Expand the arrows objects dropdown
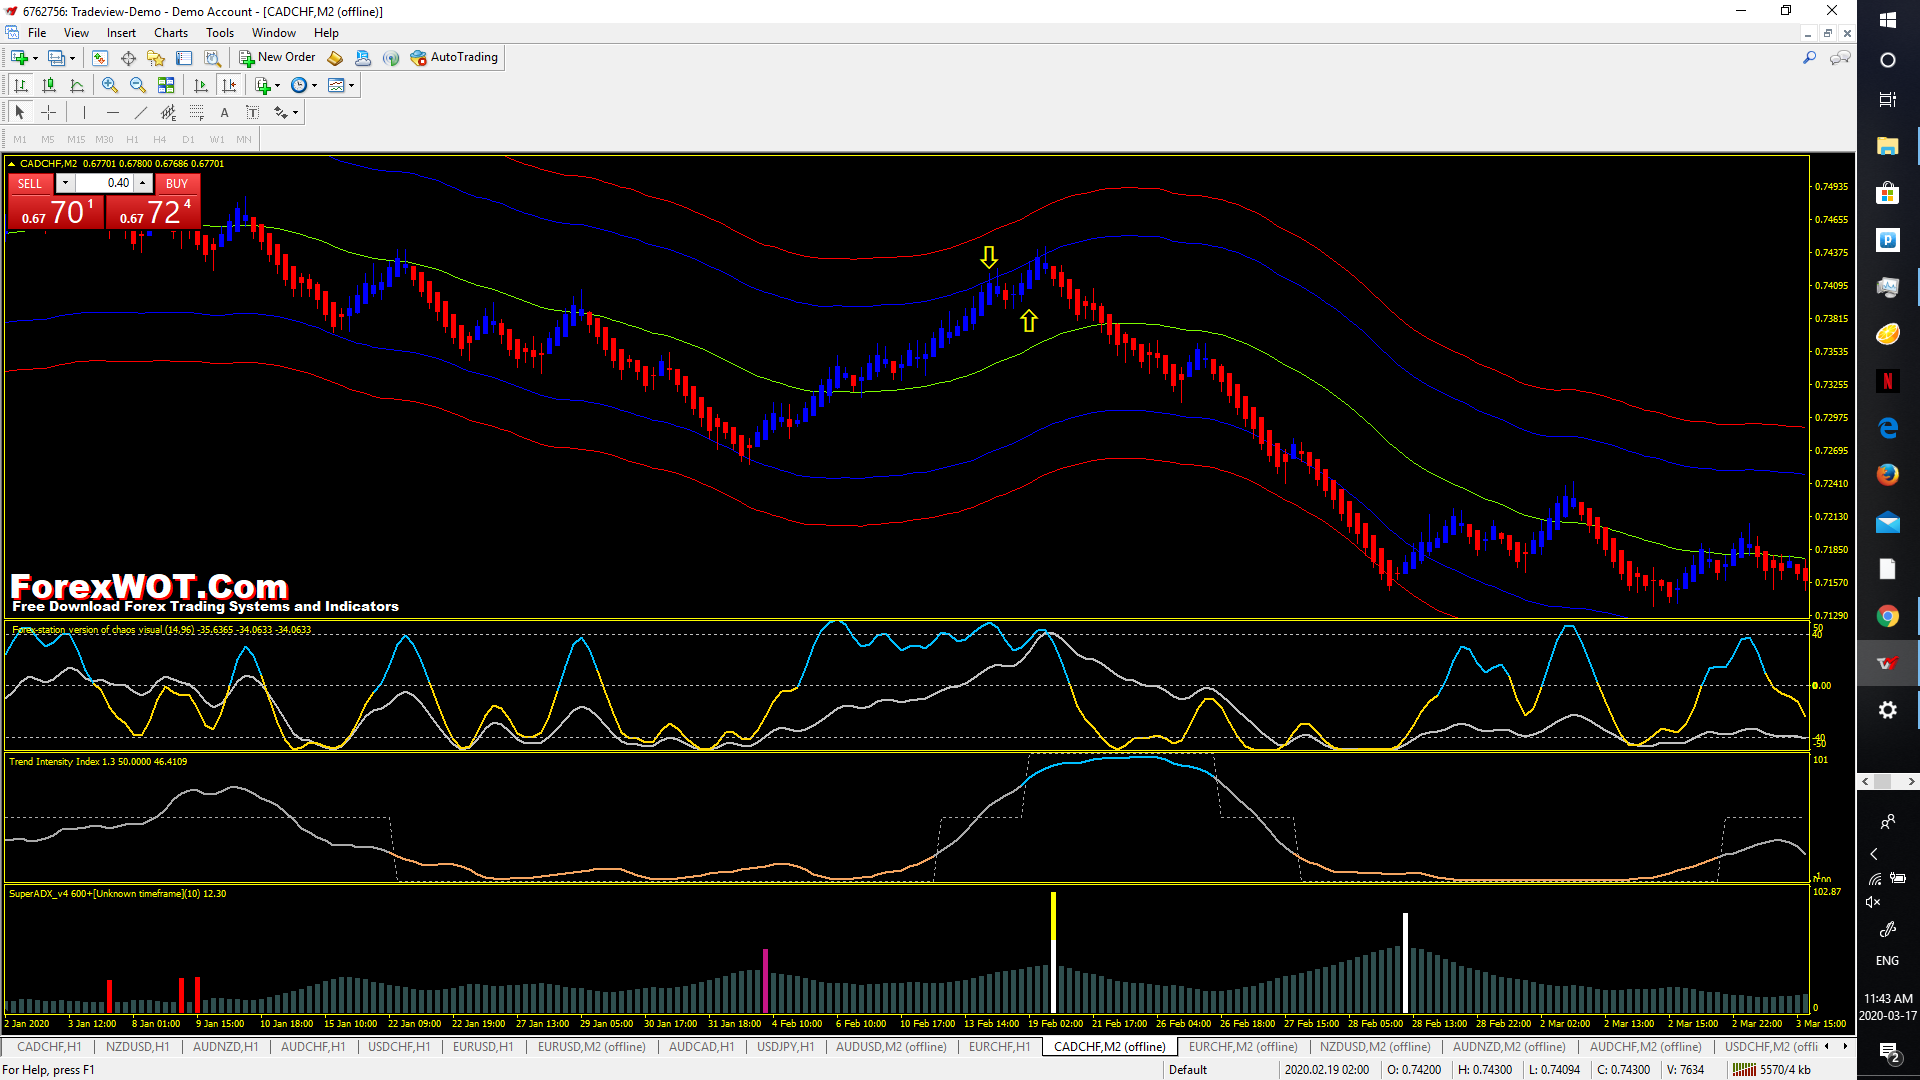 [295, 113]
